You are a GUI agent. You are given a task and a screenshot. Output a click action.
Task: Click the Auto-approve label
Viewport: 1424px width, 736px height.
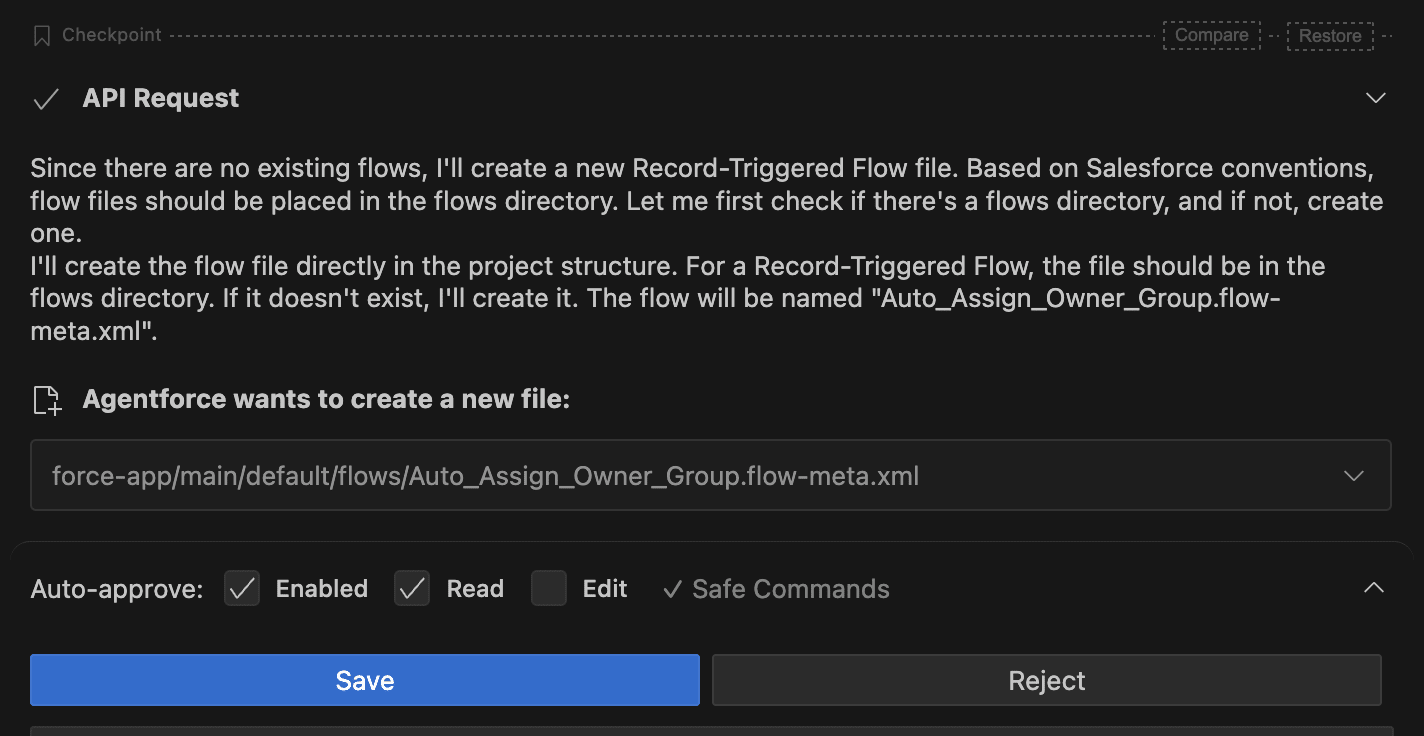click(117, 589)
